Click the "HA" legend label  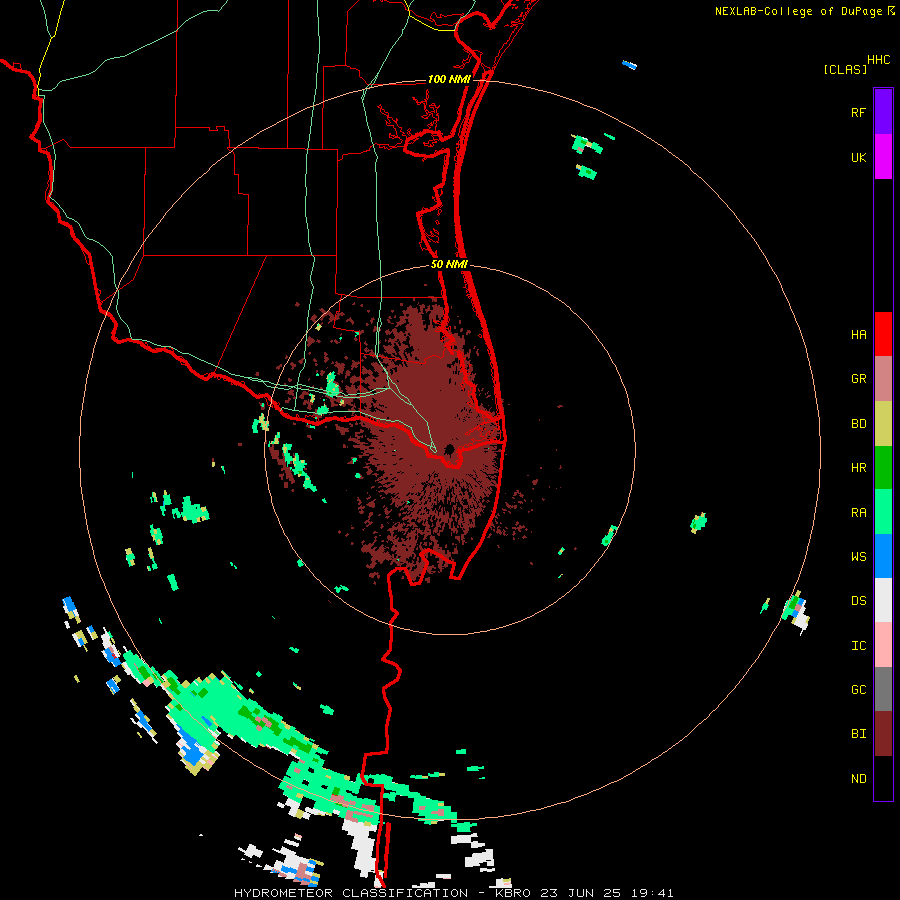[858, 335]
